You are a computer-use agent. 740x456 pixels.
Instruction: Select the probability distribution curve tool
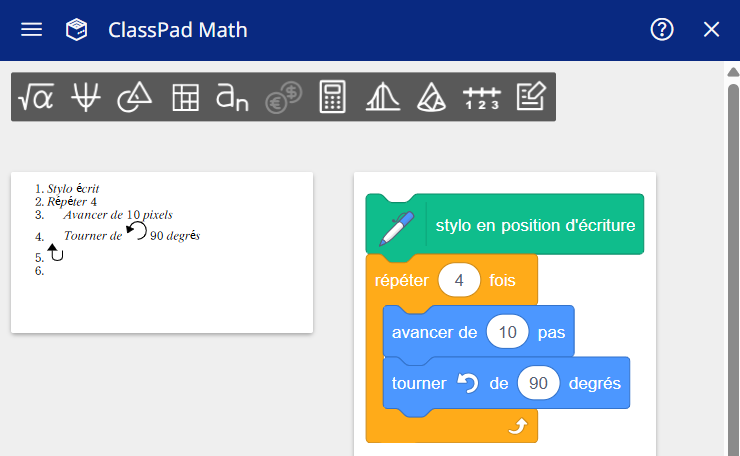383,97
